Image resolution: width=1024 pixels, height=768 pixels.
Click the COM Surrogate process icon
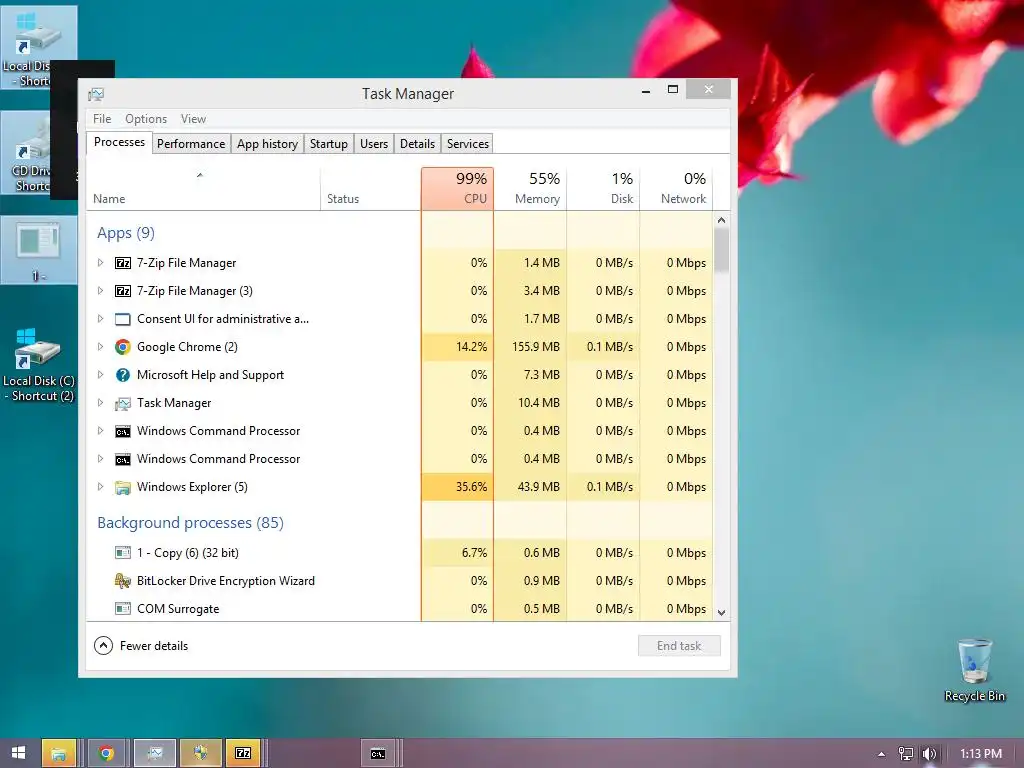[123, 609]
